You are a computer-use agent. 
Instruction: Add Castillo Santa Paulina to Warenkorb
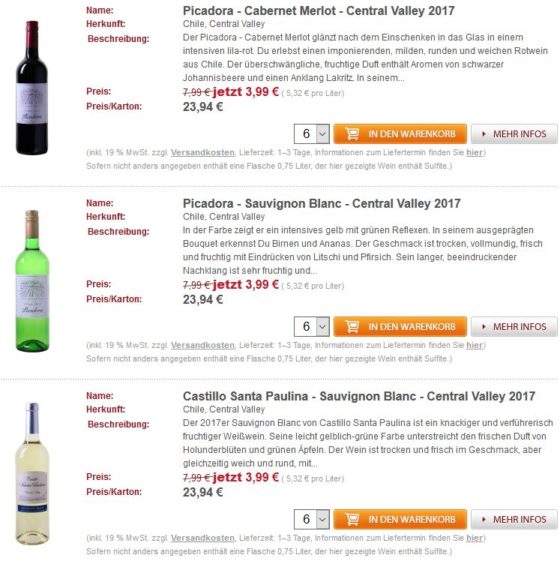click(x=400, y=519)
